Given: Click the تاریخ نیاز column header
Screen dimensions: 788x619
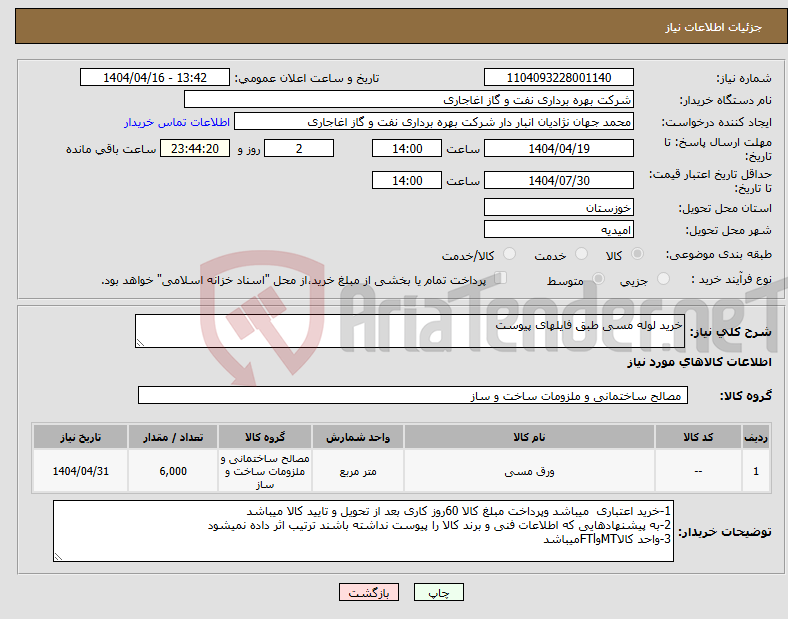Looking at the screenshot, I should point(80,437).
